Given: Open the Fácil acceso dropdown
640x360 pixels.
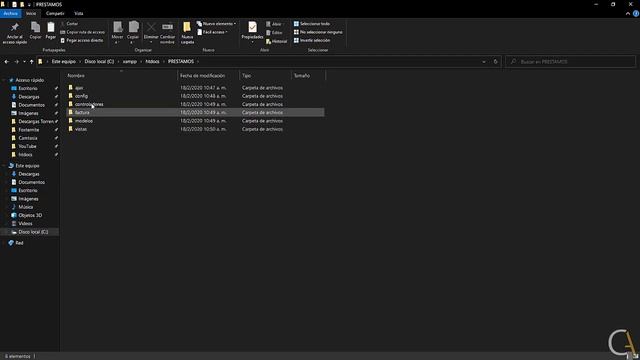Looking at the screenshot, I should point(212,32).
